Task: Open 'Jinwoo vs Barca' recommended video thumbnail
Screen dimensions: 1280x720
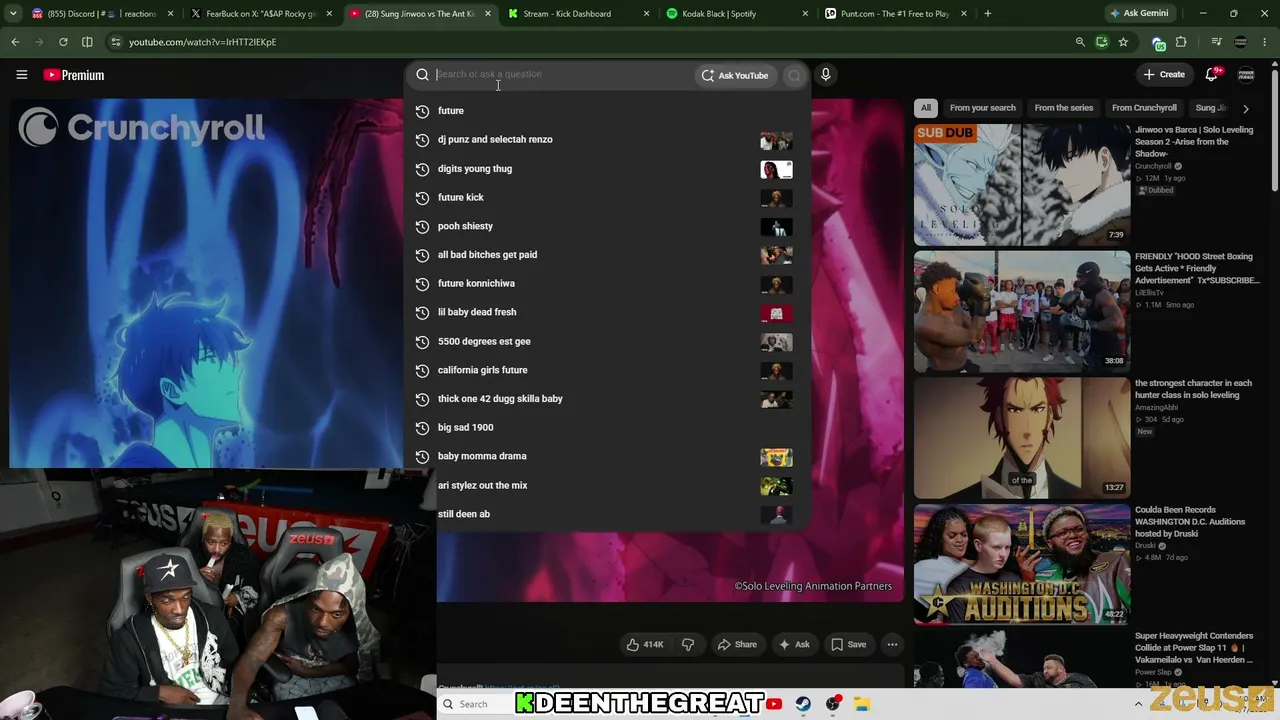Action: click(x=1022, y=185)
